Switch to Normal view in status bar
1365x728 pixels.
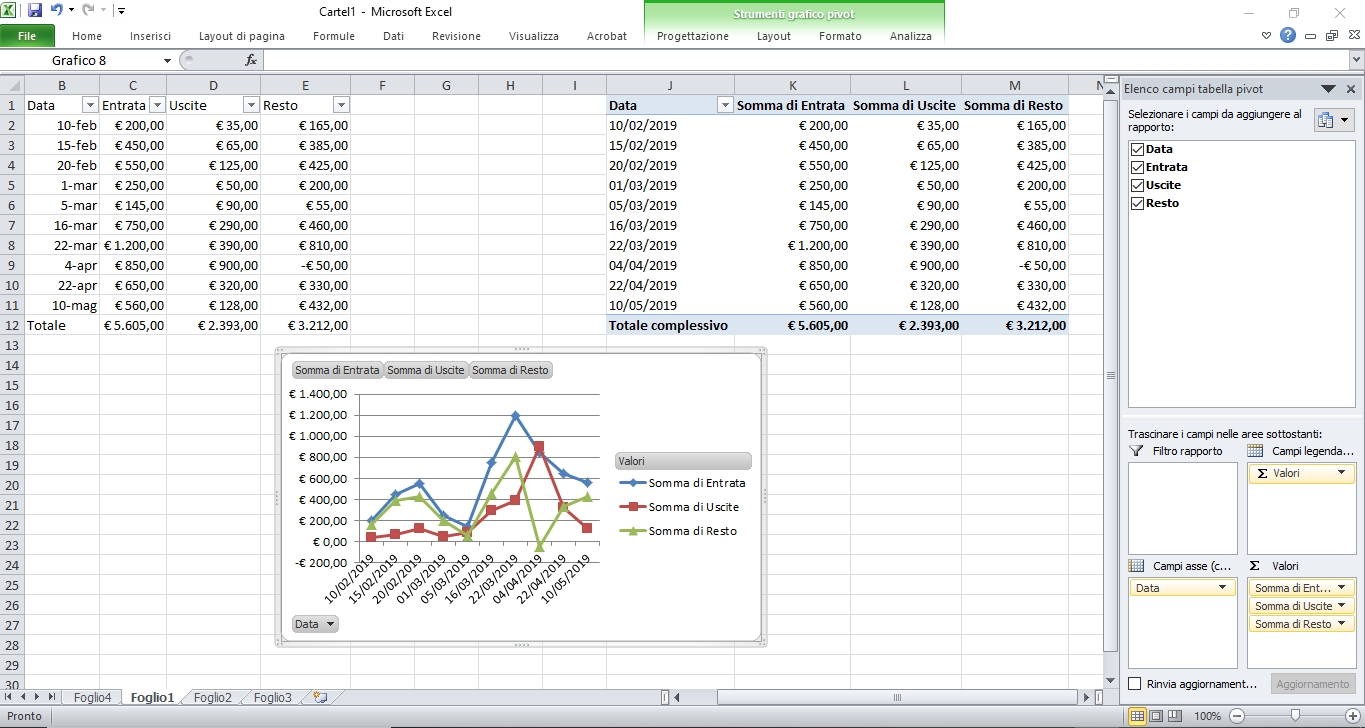pos(1137,716)
